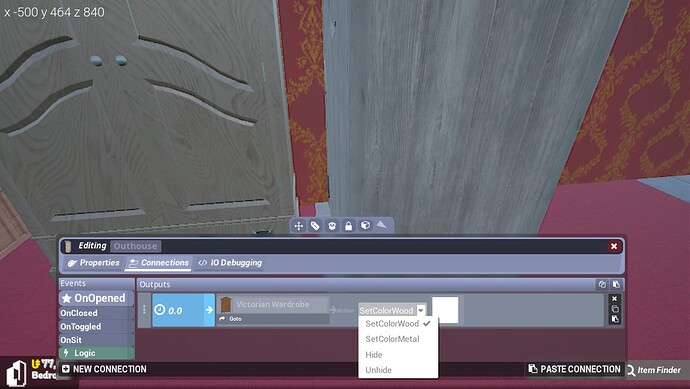Image resolution: width=690 pixels, height=389 pixels.
Task: Choose SetColorWood in the dropdown list
Action: [398, 323]
